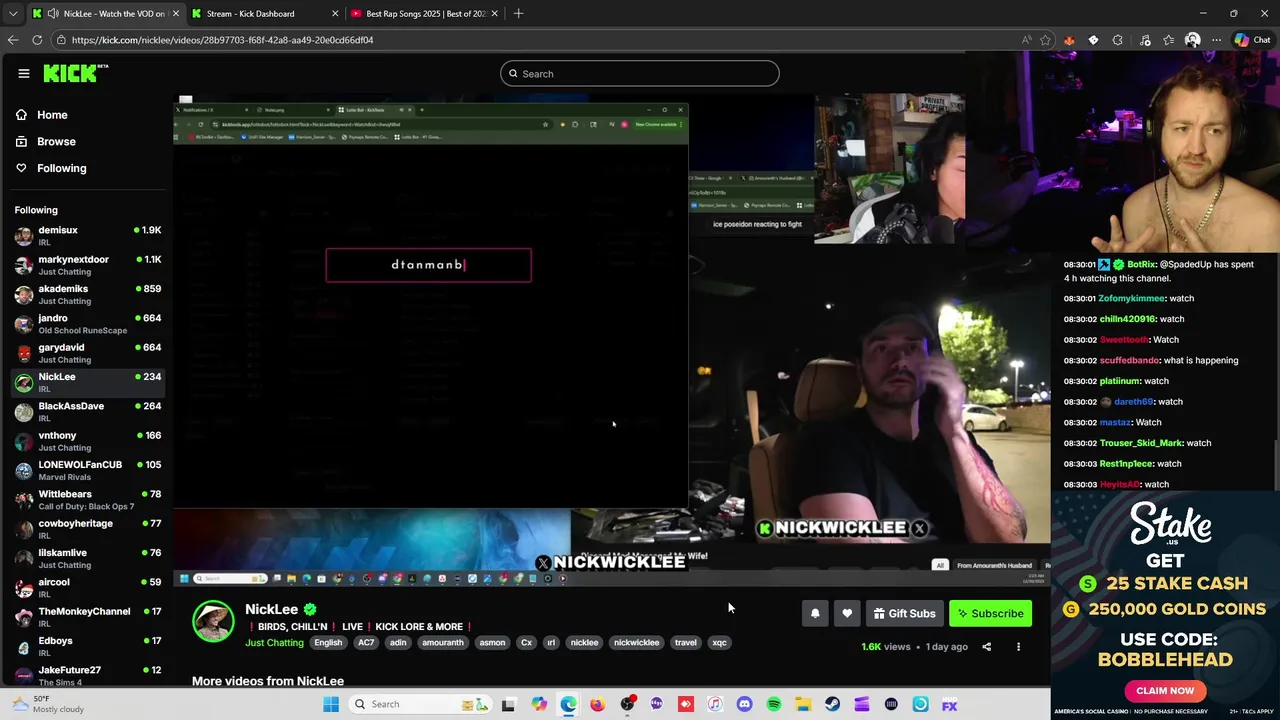This screenshot has height=720, width=1280.
Task: Open File Explorer from the taskbar
Action: [803, 704]
